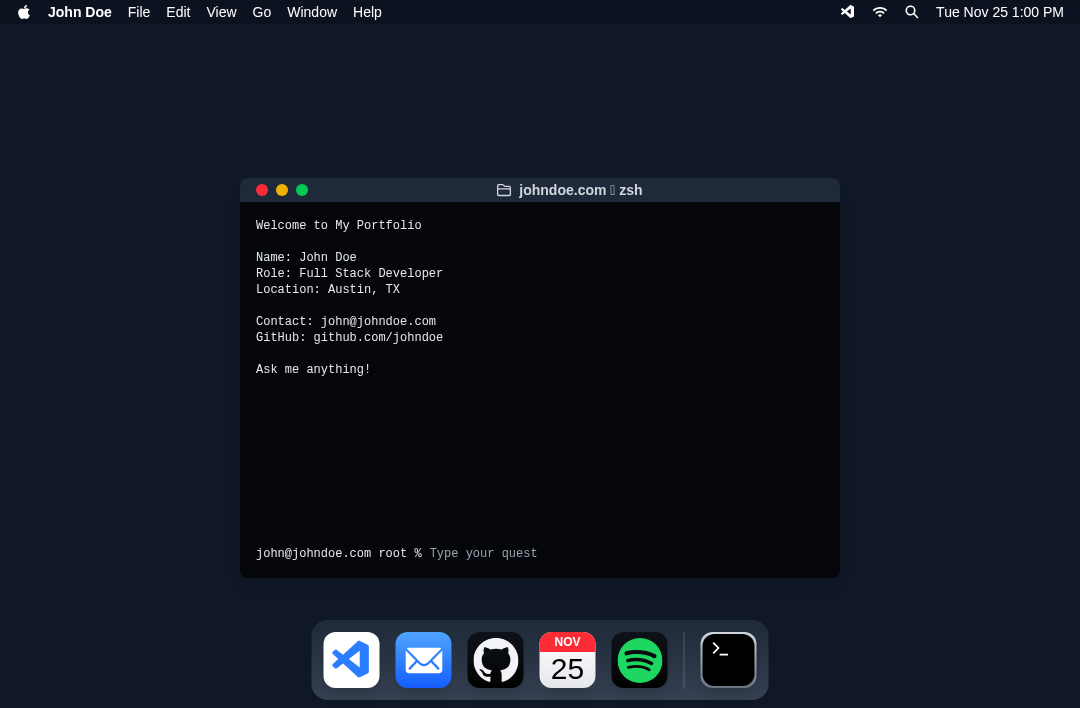Image resolution: width=1080 pixels, height=708 pixels.
Task: Open the GitHub link github.com/johndoe
Action: coord(378,337)
